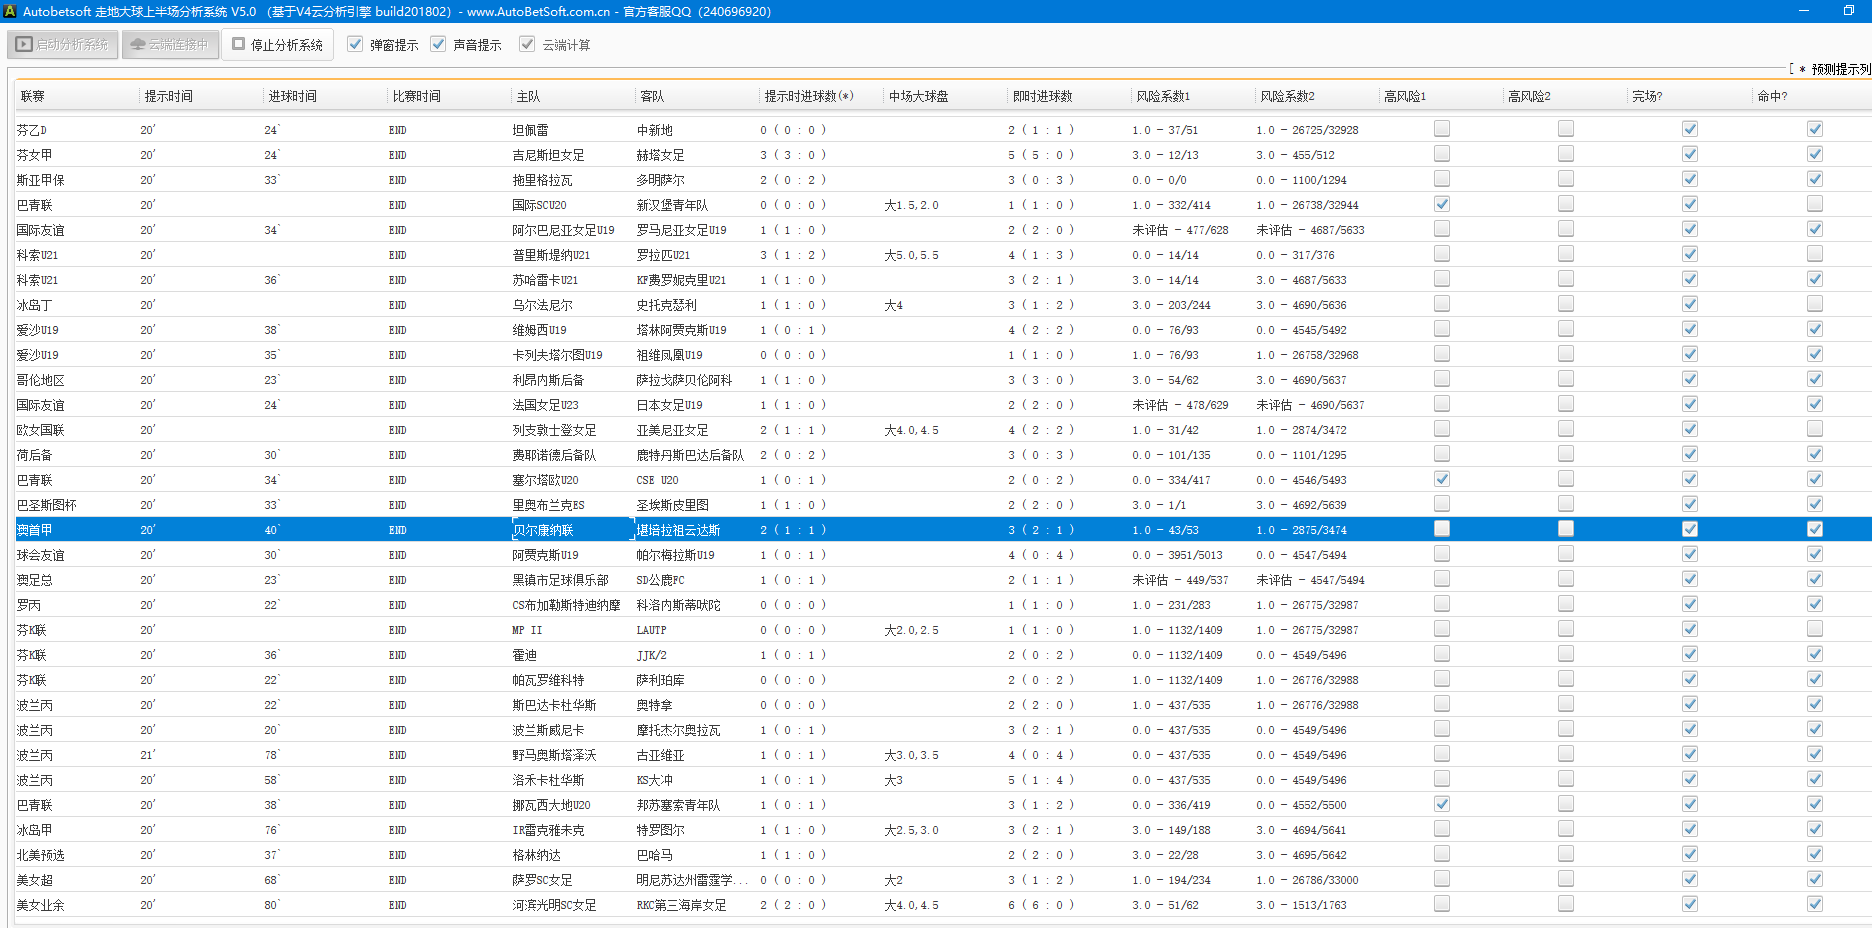Click the 提示时间 column header
The image size is (1872, 928).
click(168, 97)
